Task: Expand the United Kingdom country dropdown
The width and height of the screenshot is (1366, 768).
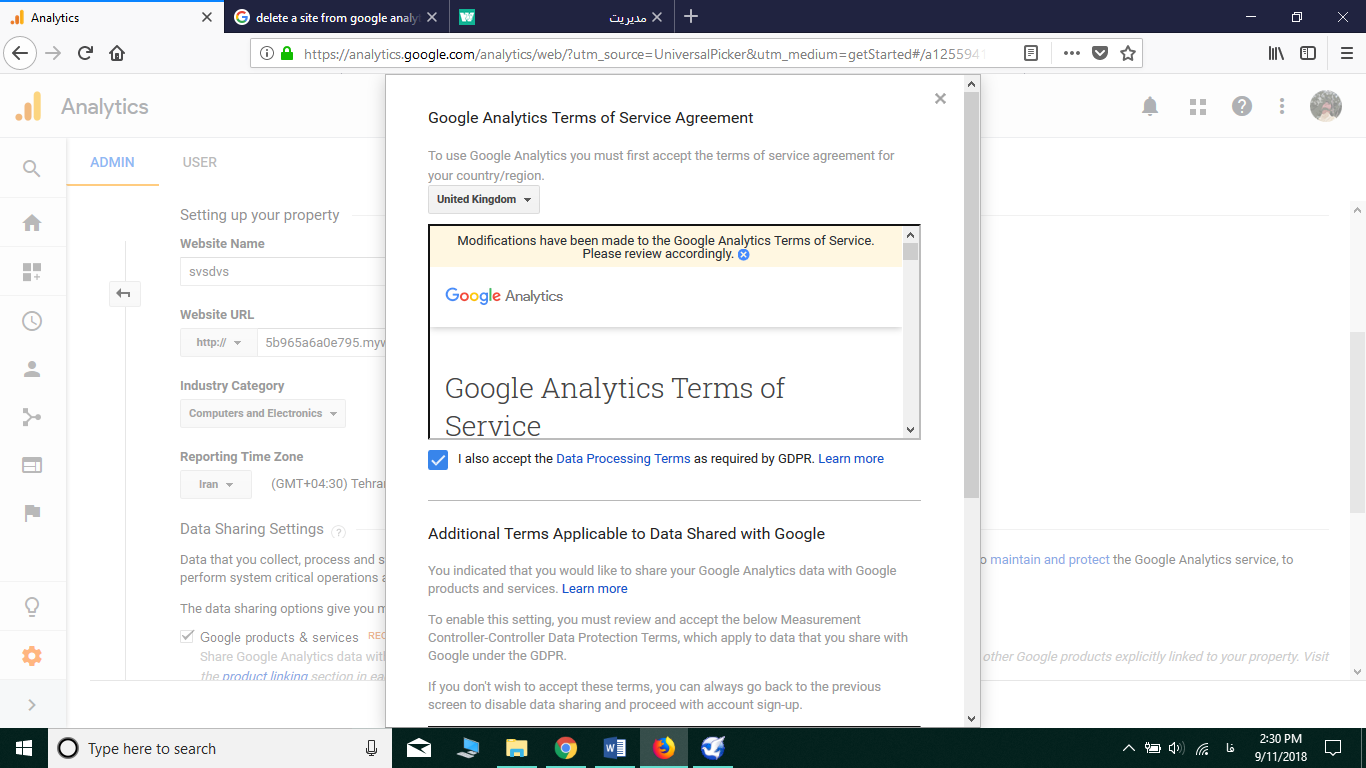Action: (x=483, y=199)
